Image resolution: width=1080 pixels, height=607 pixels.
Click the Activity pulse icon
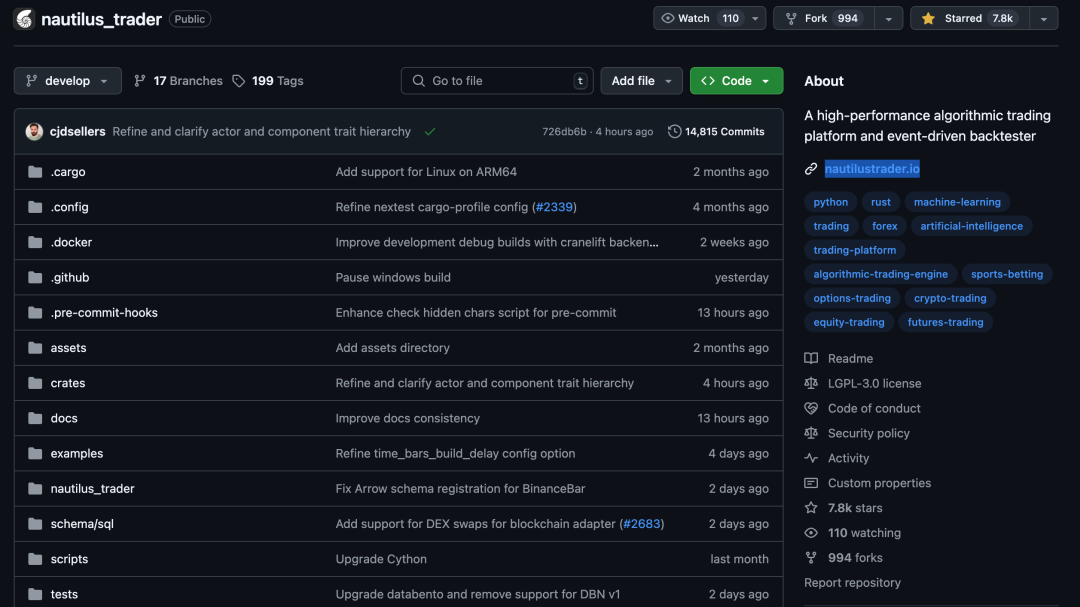811,457
